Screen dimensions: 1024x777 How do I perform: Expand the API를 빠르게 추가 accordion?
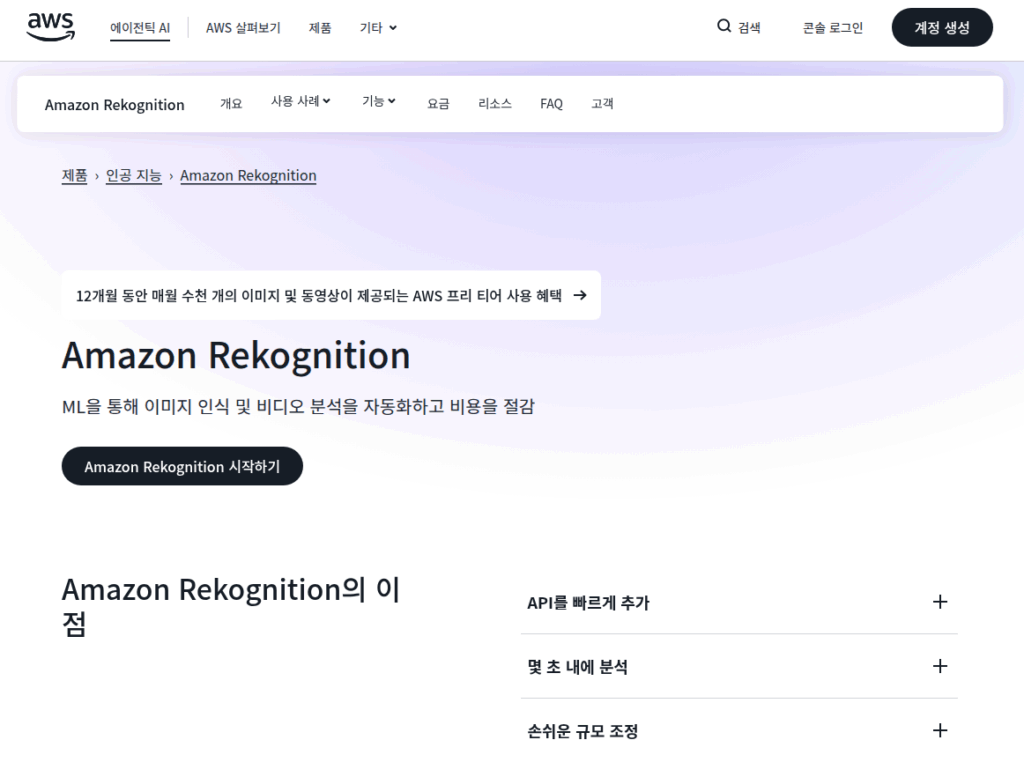point(939,602)
